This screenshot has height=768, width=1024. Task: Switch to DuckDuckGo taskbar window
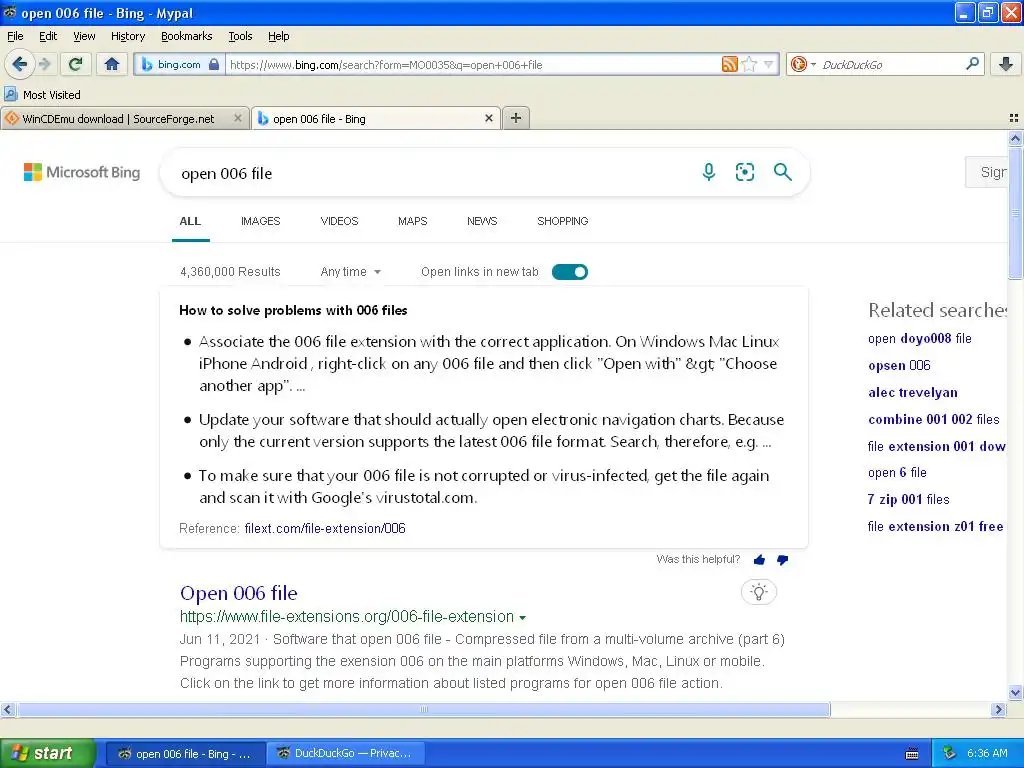[348, 754]
